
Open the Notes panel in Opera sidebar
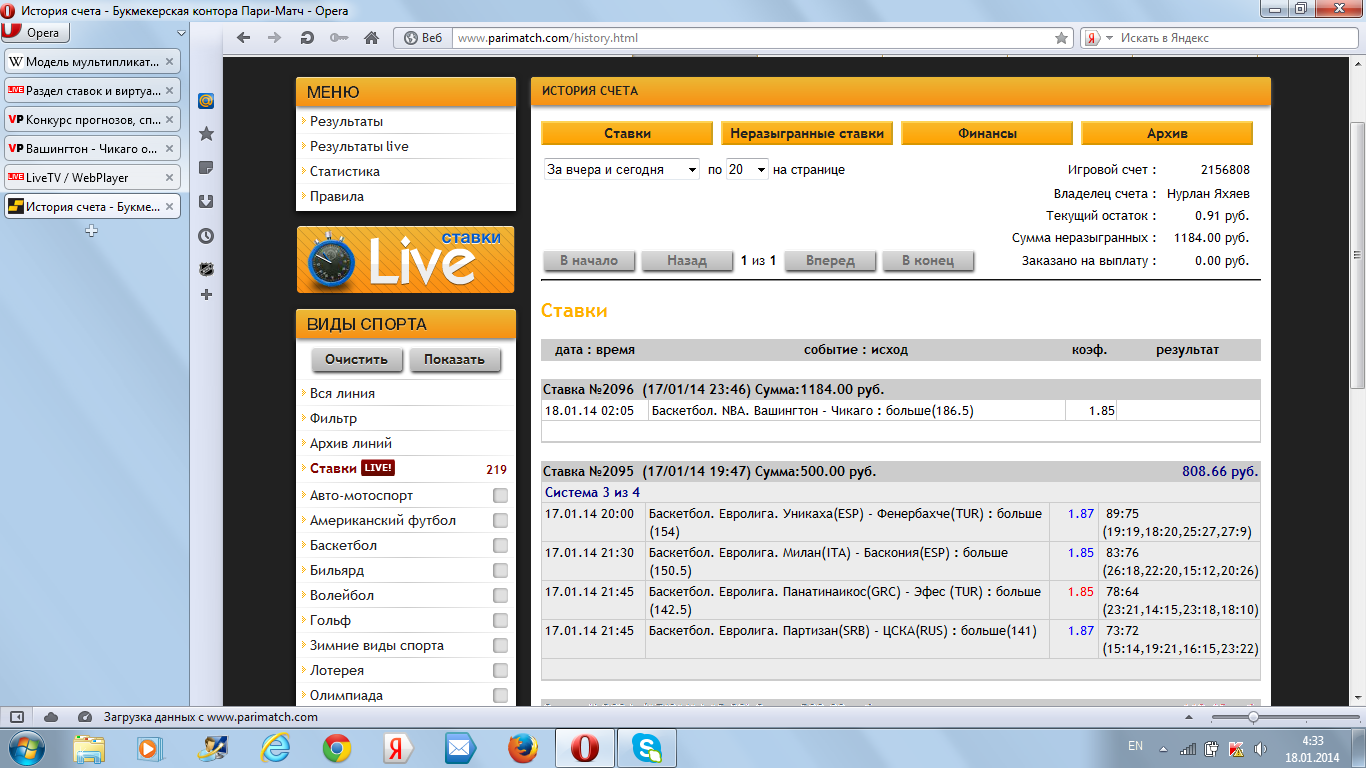(x=207, y=167)
